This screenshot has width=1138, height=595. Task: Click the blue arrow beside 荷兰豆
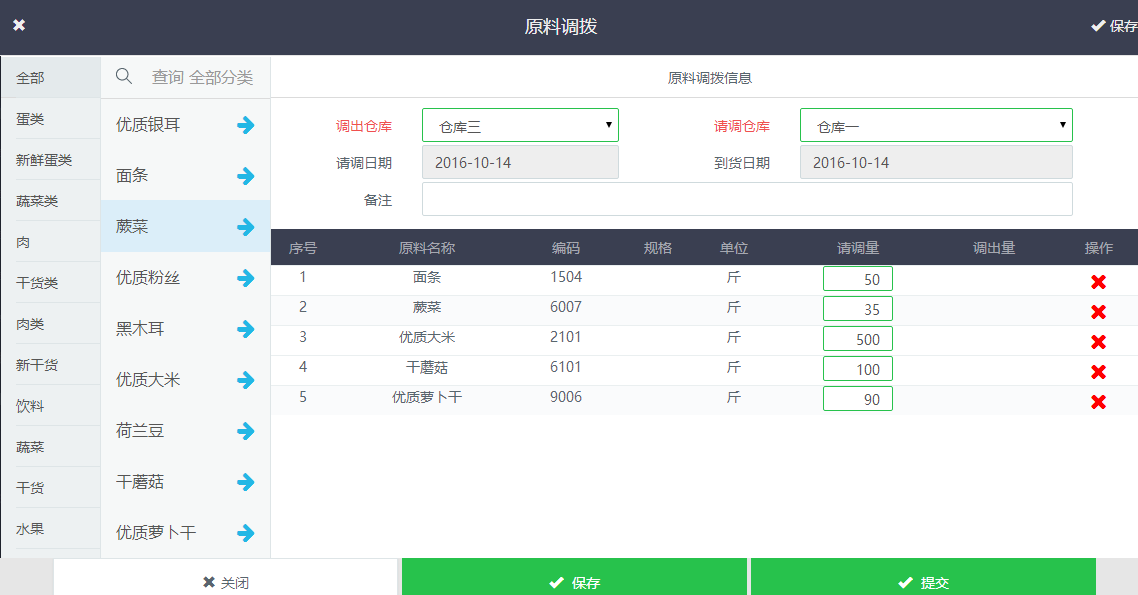click(x=246, y=431)
